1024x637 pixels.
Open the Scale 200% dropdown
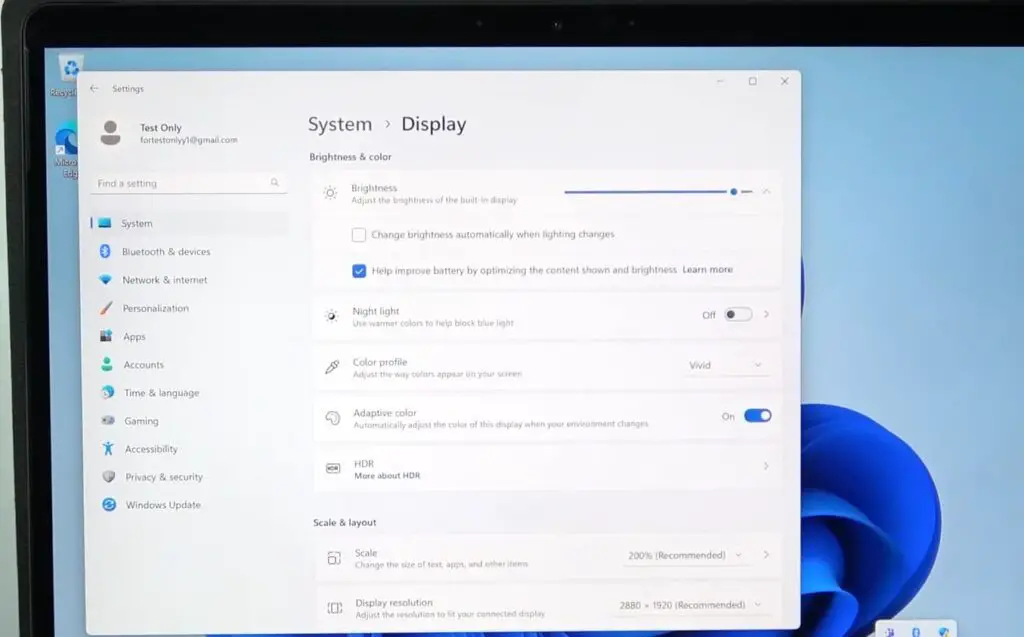click(686, 555)
